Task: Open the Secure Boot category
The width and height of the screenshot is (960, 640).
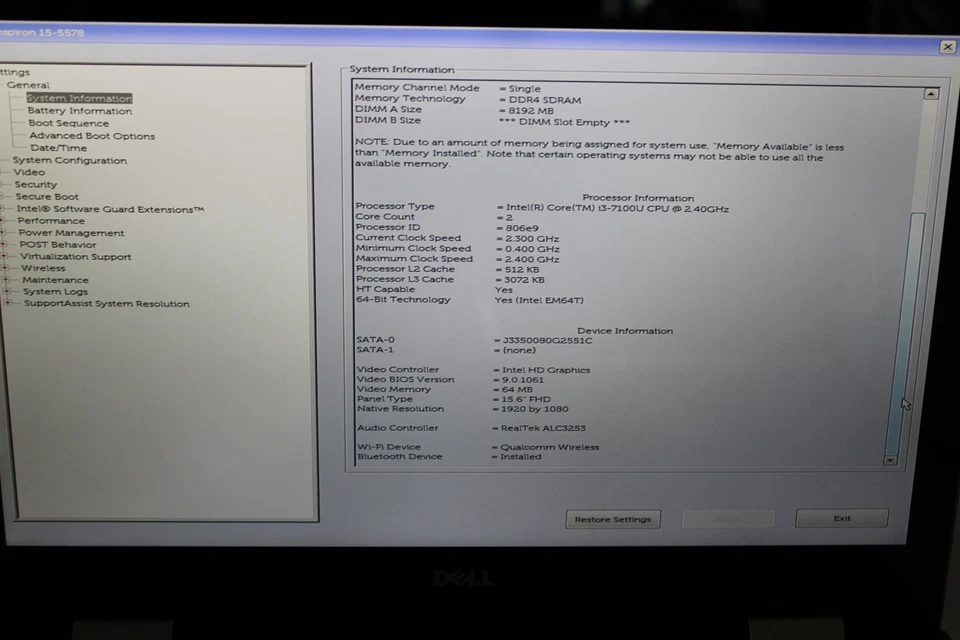Action: click(x=47, y=197)
